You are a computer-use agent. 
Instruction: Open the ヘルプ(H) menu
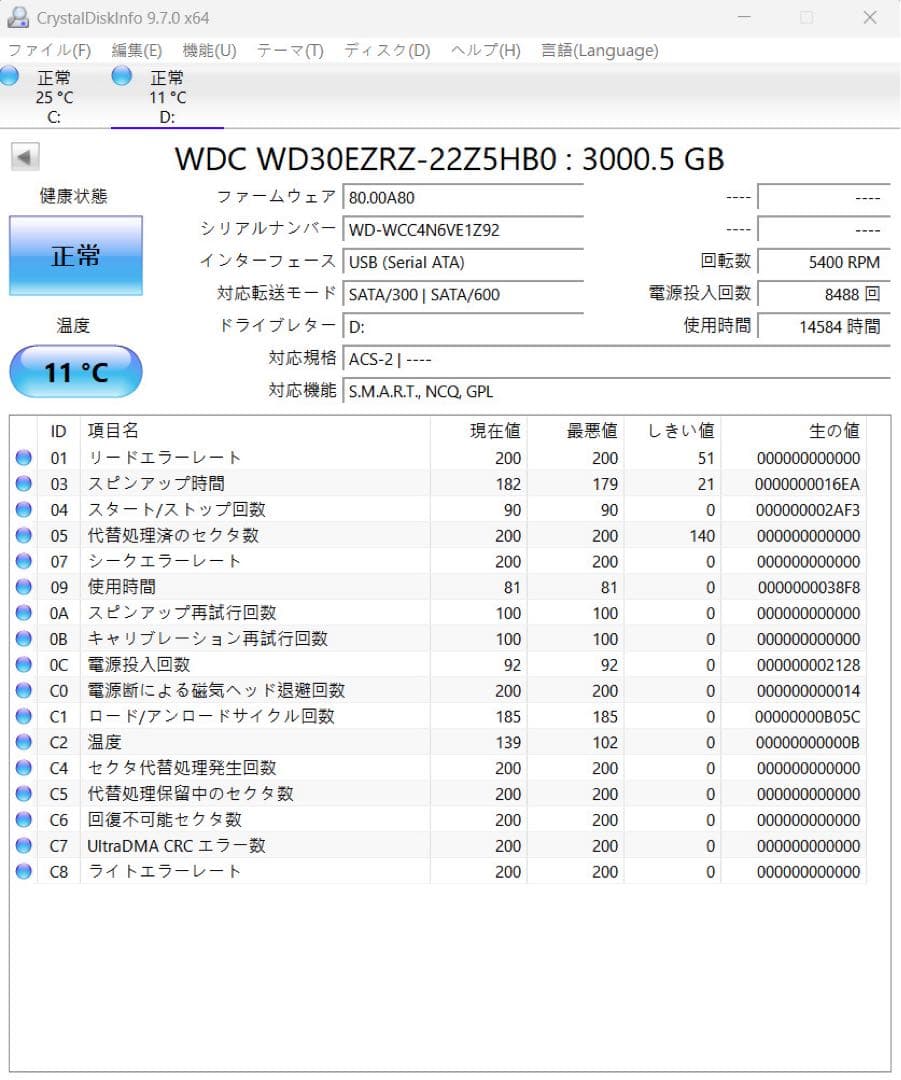pos(486,50)
